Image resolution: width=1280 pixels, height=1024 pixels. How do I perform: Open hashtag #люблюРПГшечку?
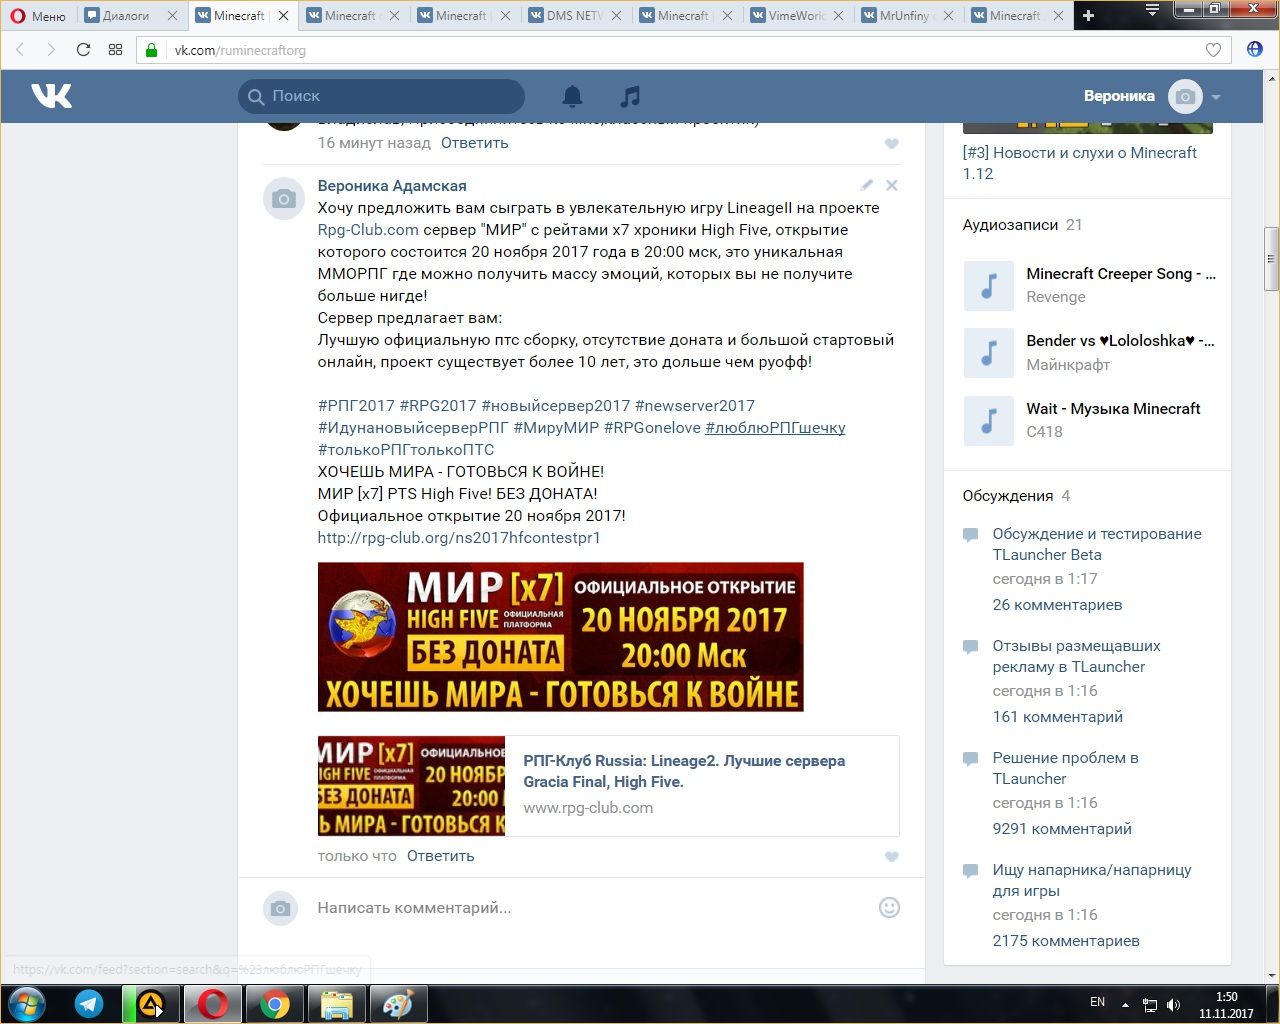[x=775, y=428]
